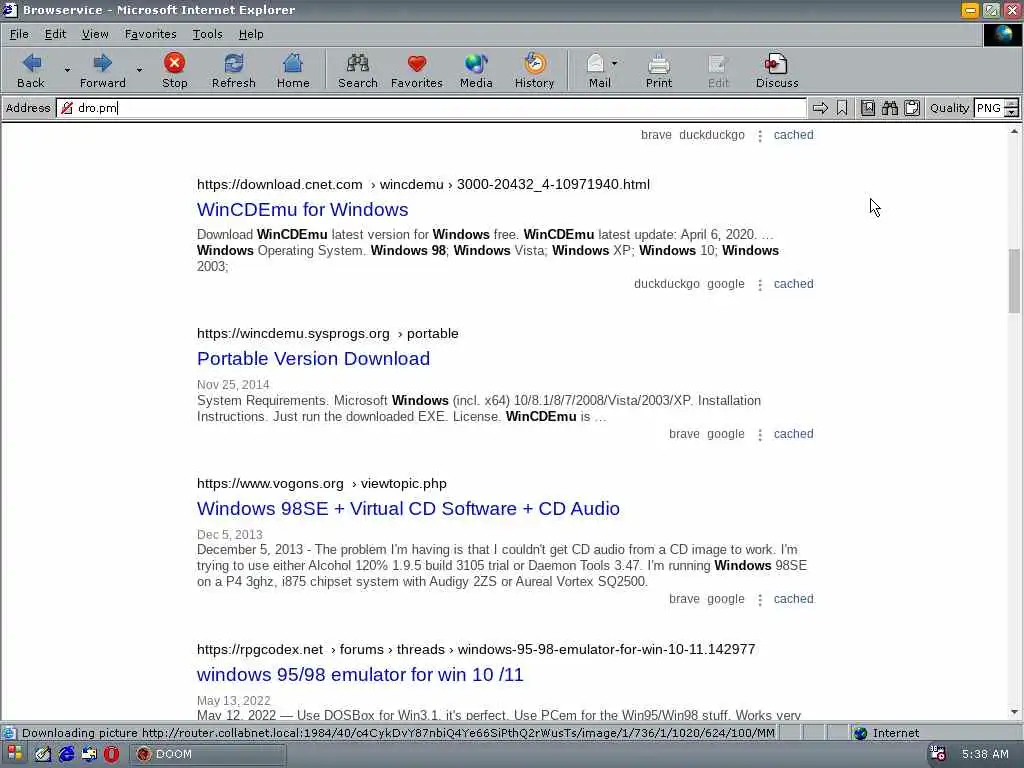Open options dots next to brave duckduckgo
The height and width of the screenshot is (768, 1024).
pos(760,136)
